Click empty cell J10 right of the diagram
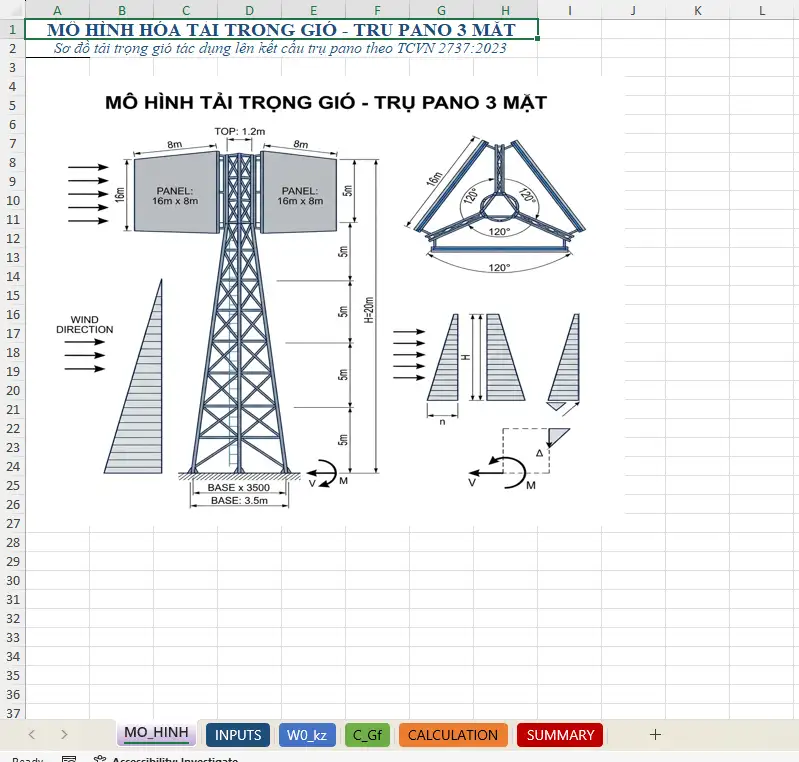799x762 pixels. 633,200
